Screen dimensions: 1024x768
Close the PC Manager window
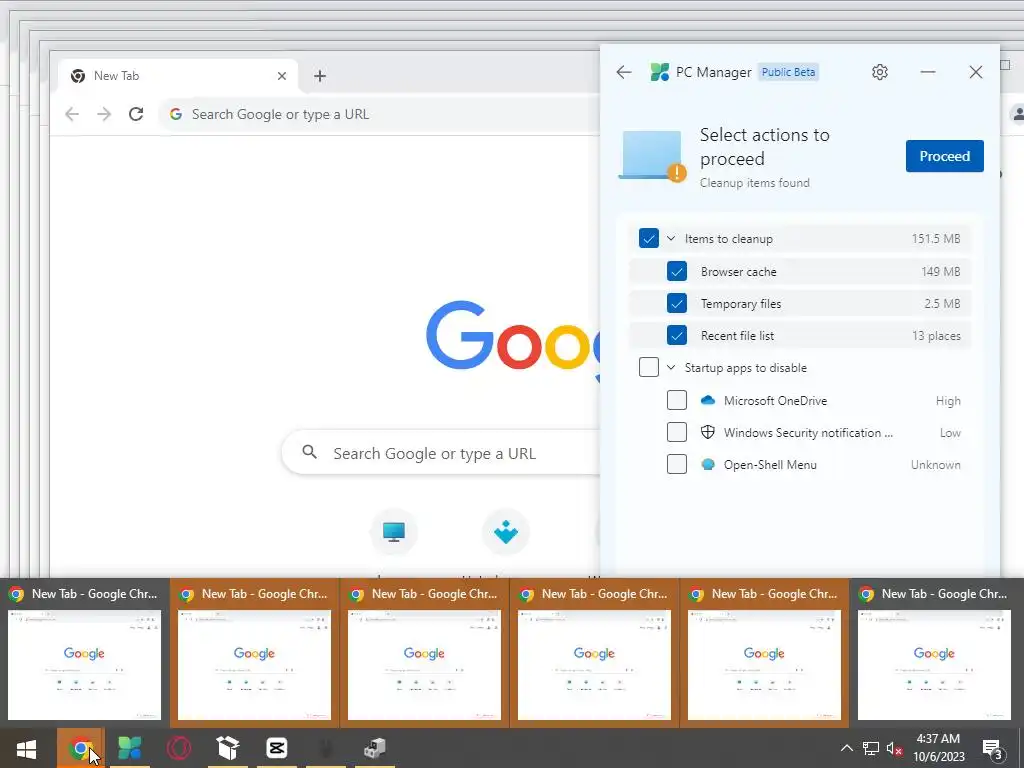coord(976,72)
